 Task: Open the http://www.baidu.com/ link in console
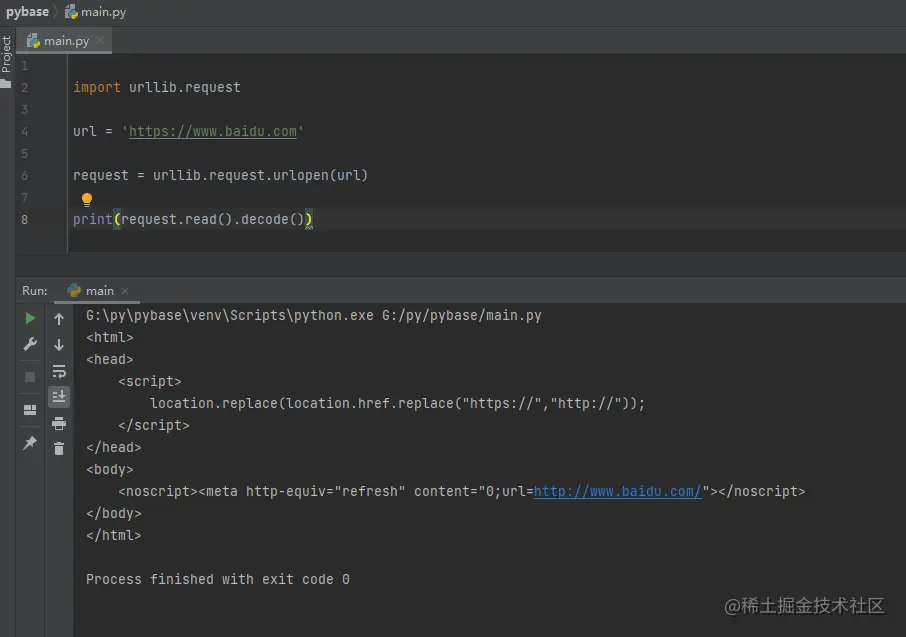click(x=618, y=491)
